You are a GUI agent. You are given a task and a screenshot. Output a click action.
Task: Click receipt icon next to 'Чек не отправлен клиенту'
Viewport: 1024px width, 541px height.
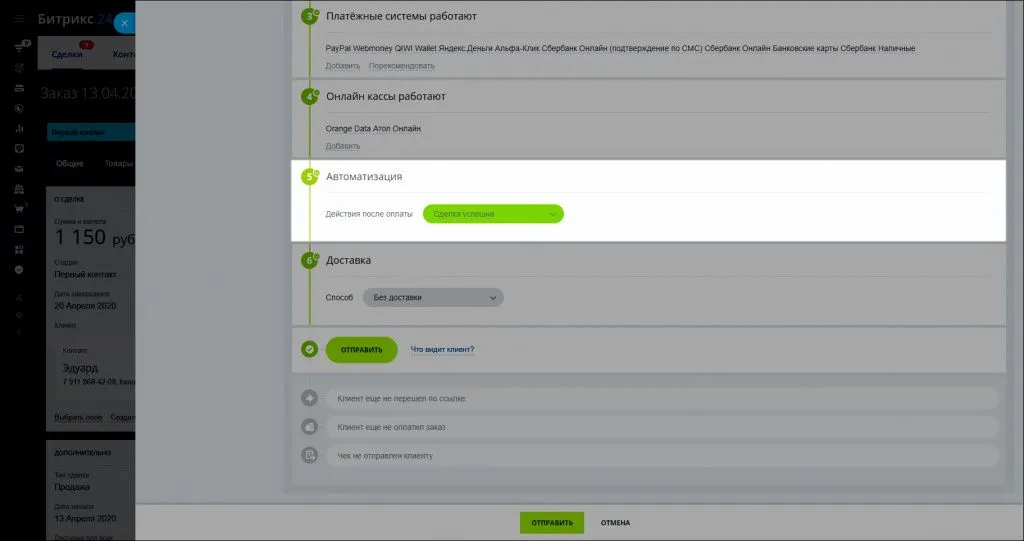point(310,456)
